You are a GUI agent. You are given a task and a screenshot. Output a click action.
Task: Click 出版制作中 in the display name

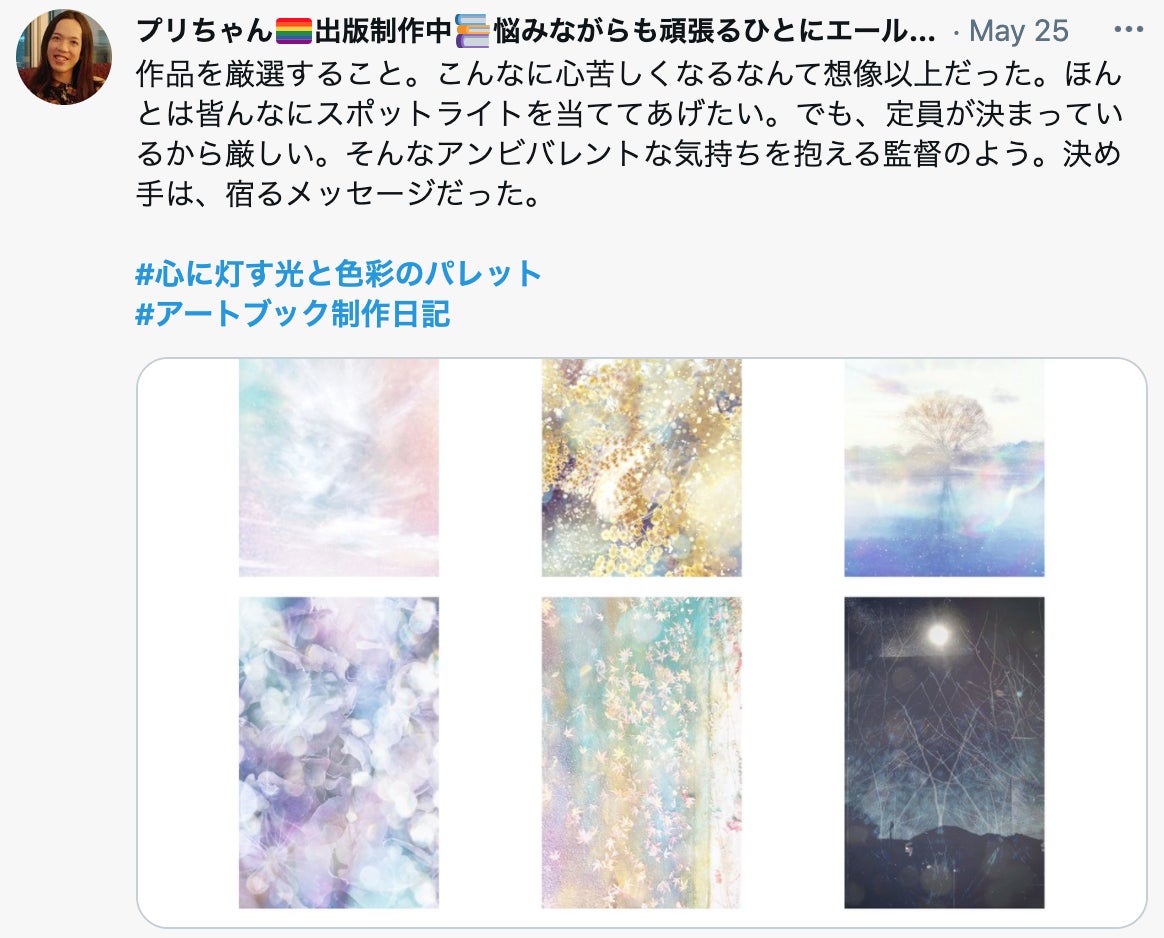pyautogui.click(x=383, y=31)
